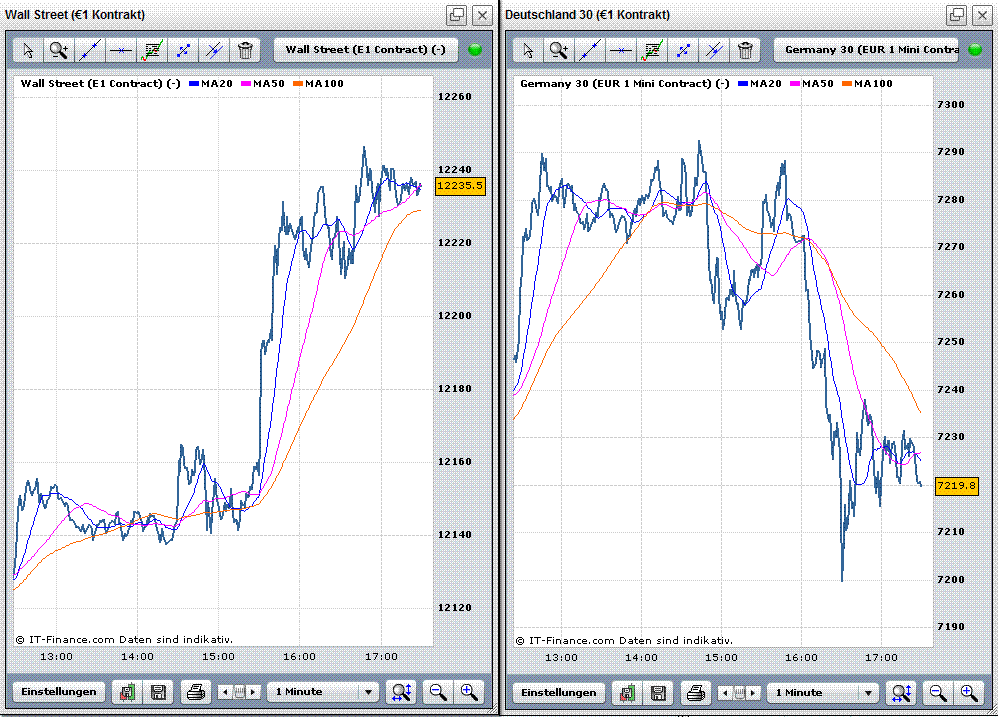Zoom in on the Wall Street chart

[469, 692]
